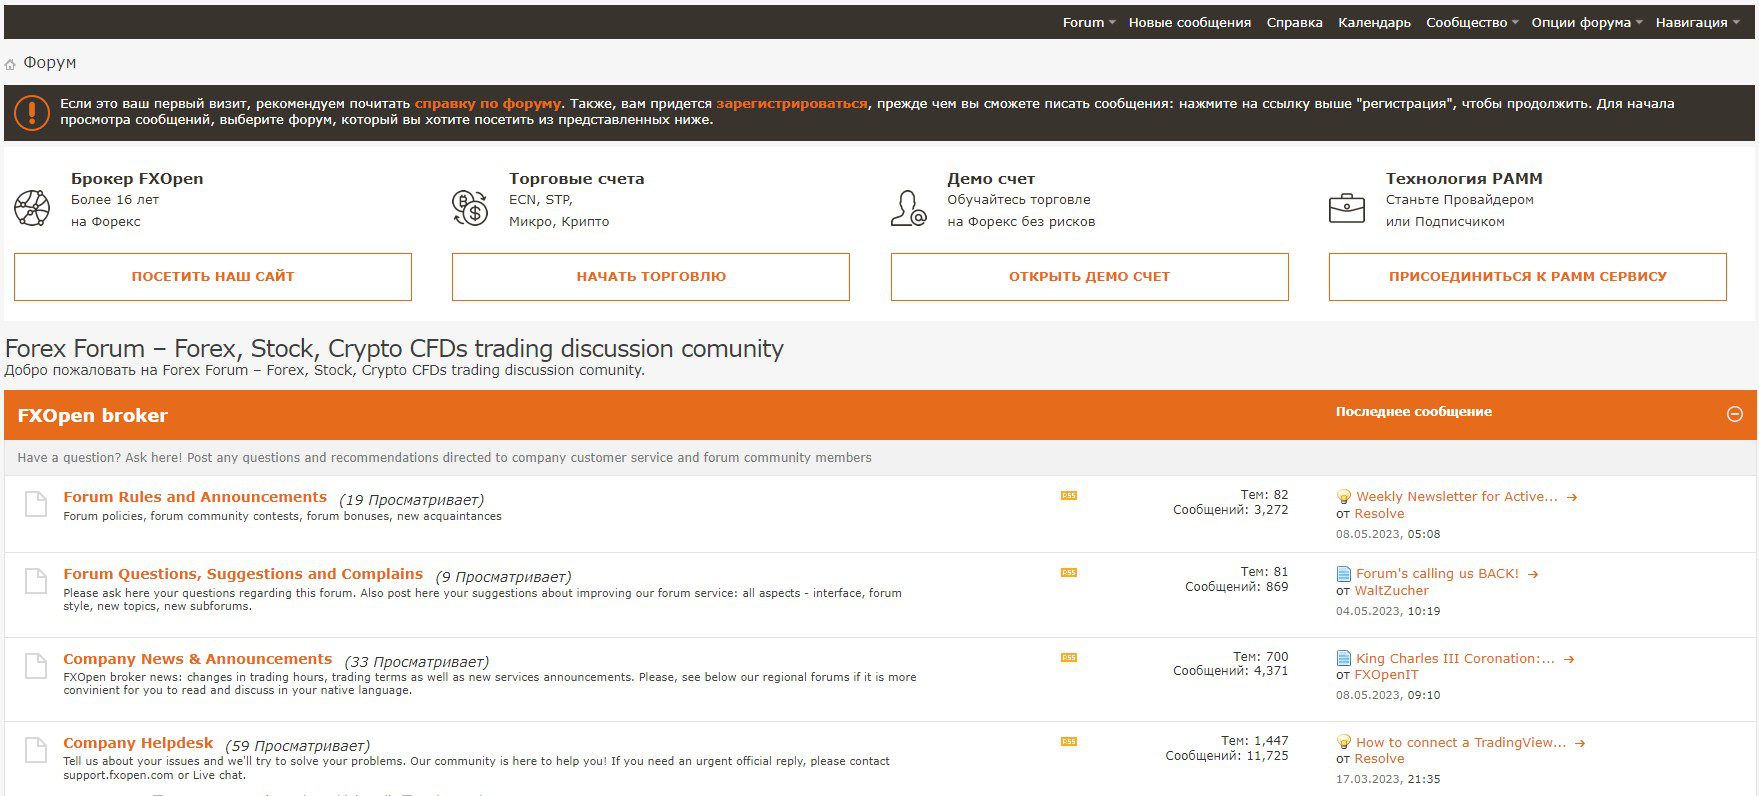Image resolution: width=1759 pixels, height=796 pixels.
Task: Click the forum status icon for Company Helpdesk
Action: point(35,750)
